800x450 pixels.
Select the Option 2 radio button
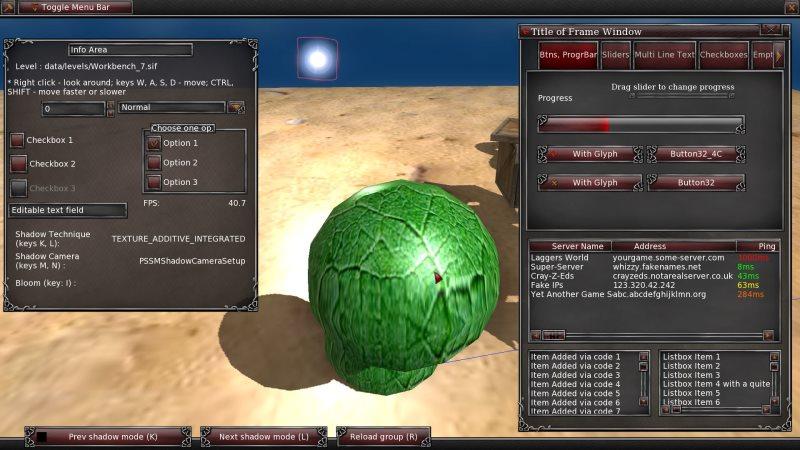153,162
